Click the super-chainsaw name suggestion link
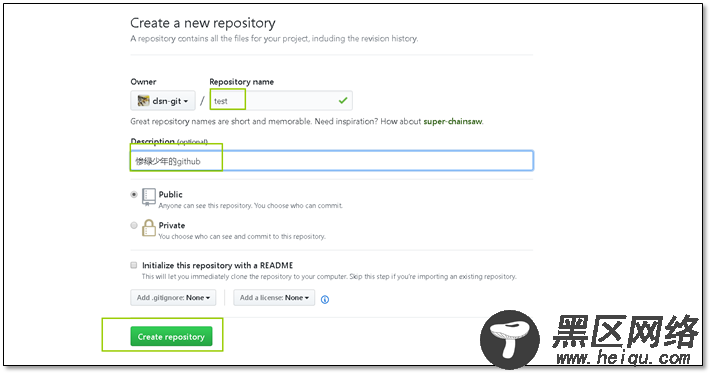This screenshot has height=375, width=712. pyautogui.click(x=452, y=121)
